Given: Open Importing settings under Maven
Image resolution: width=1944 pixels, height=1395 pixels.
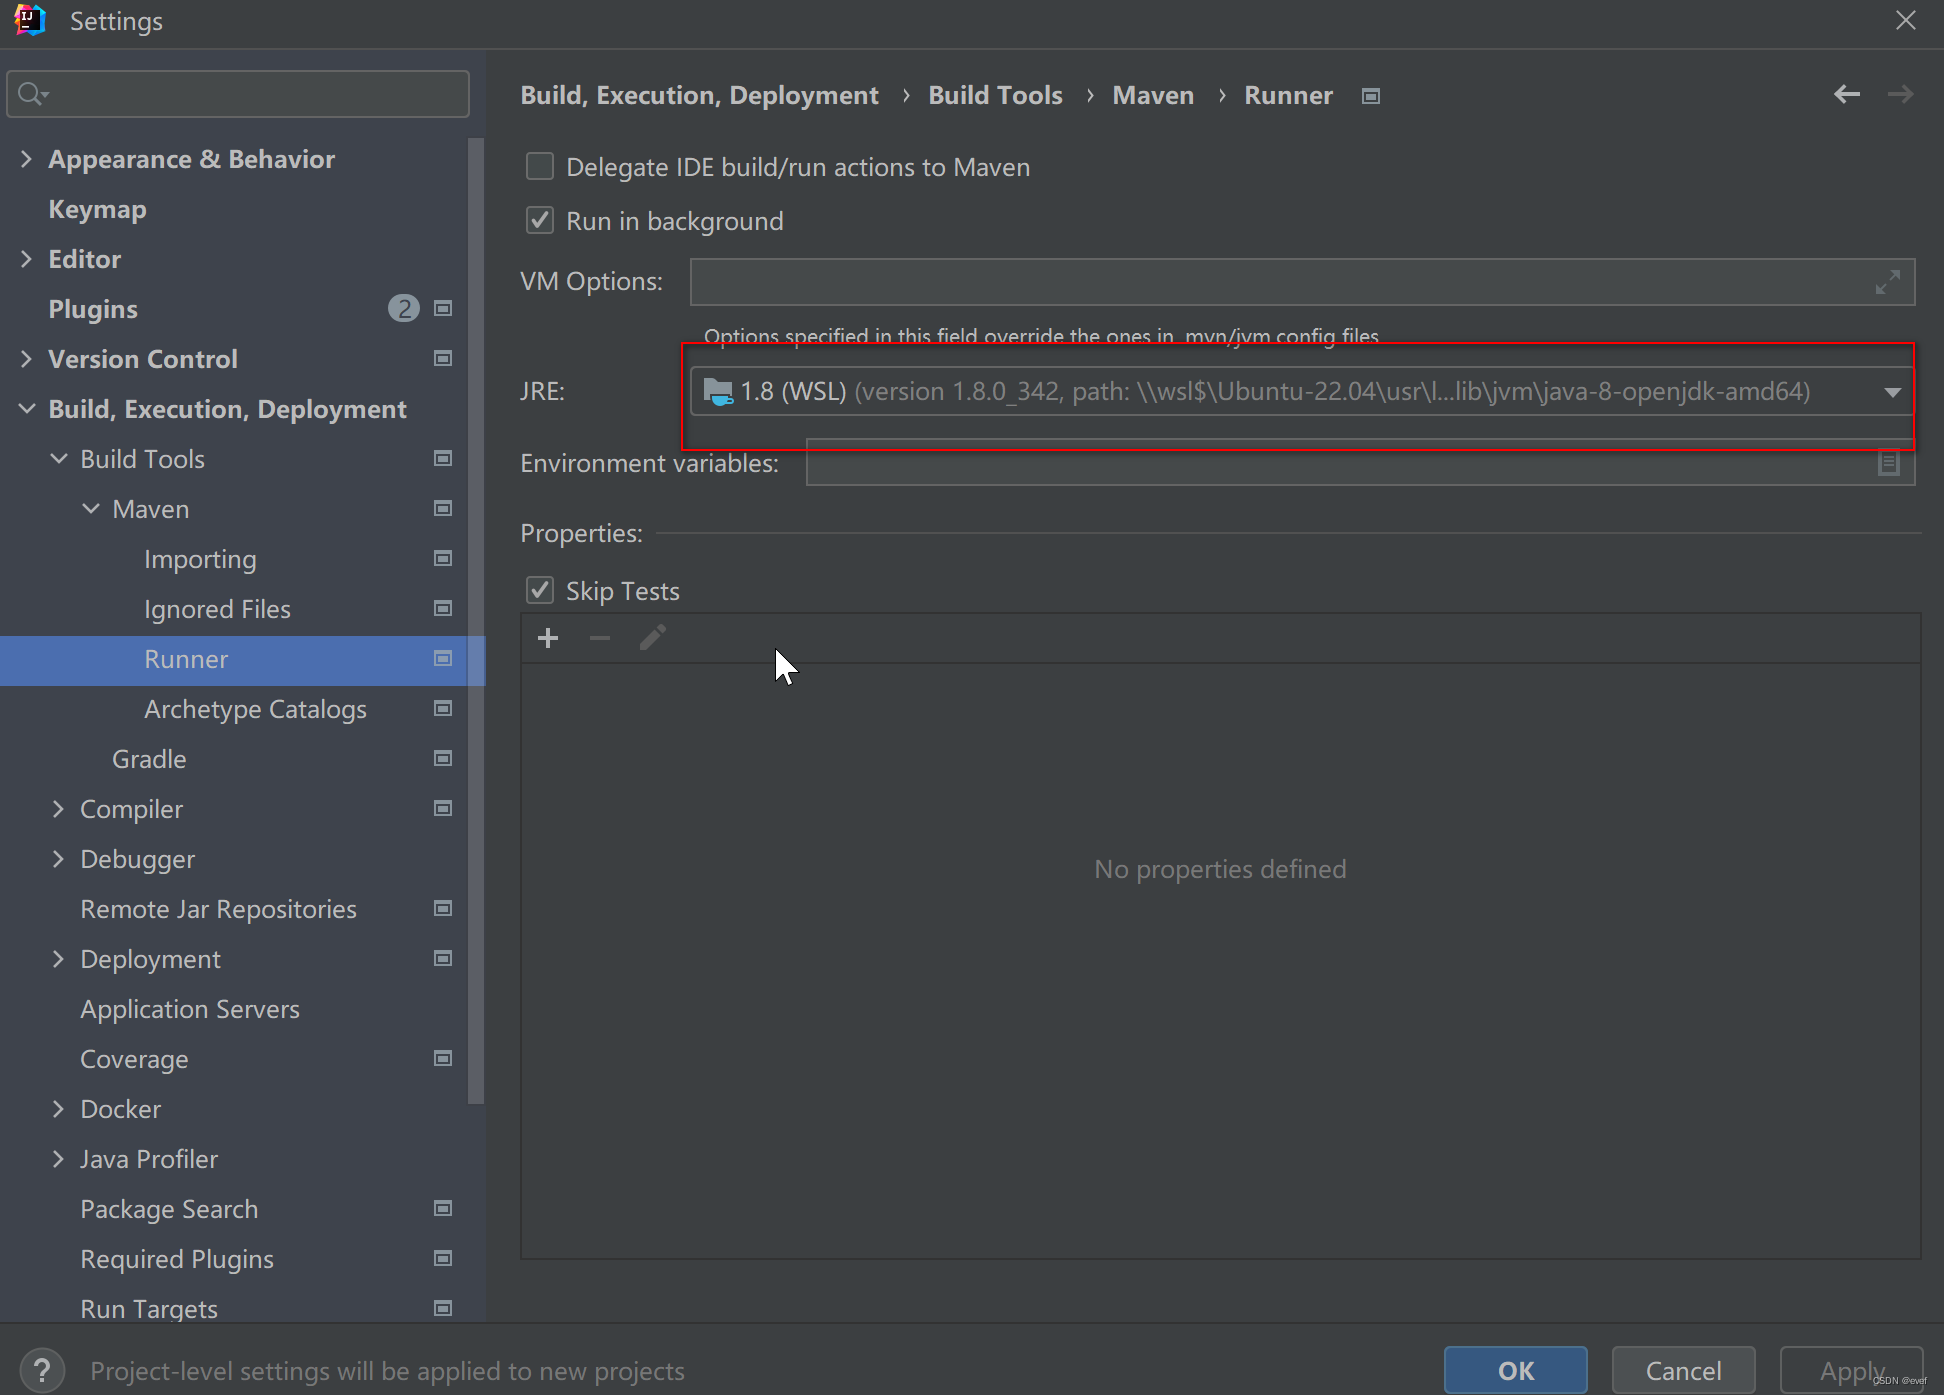Looking at the screenshot, I should click(x=200, y=559).
